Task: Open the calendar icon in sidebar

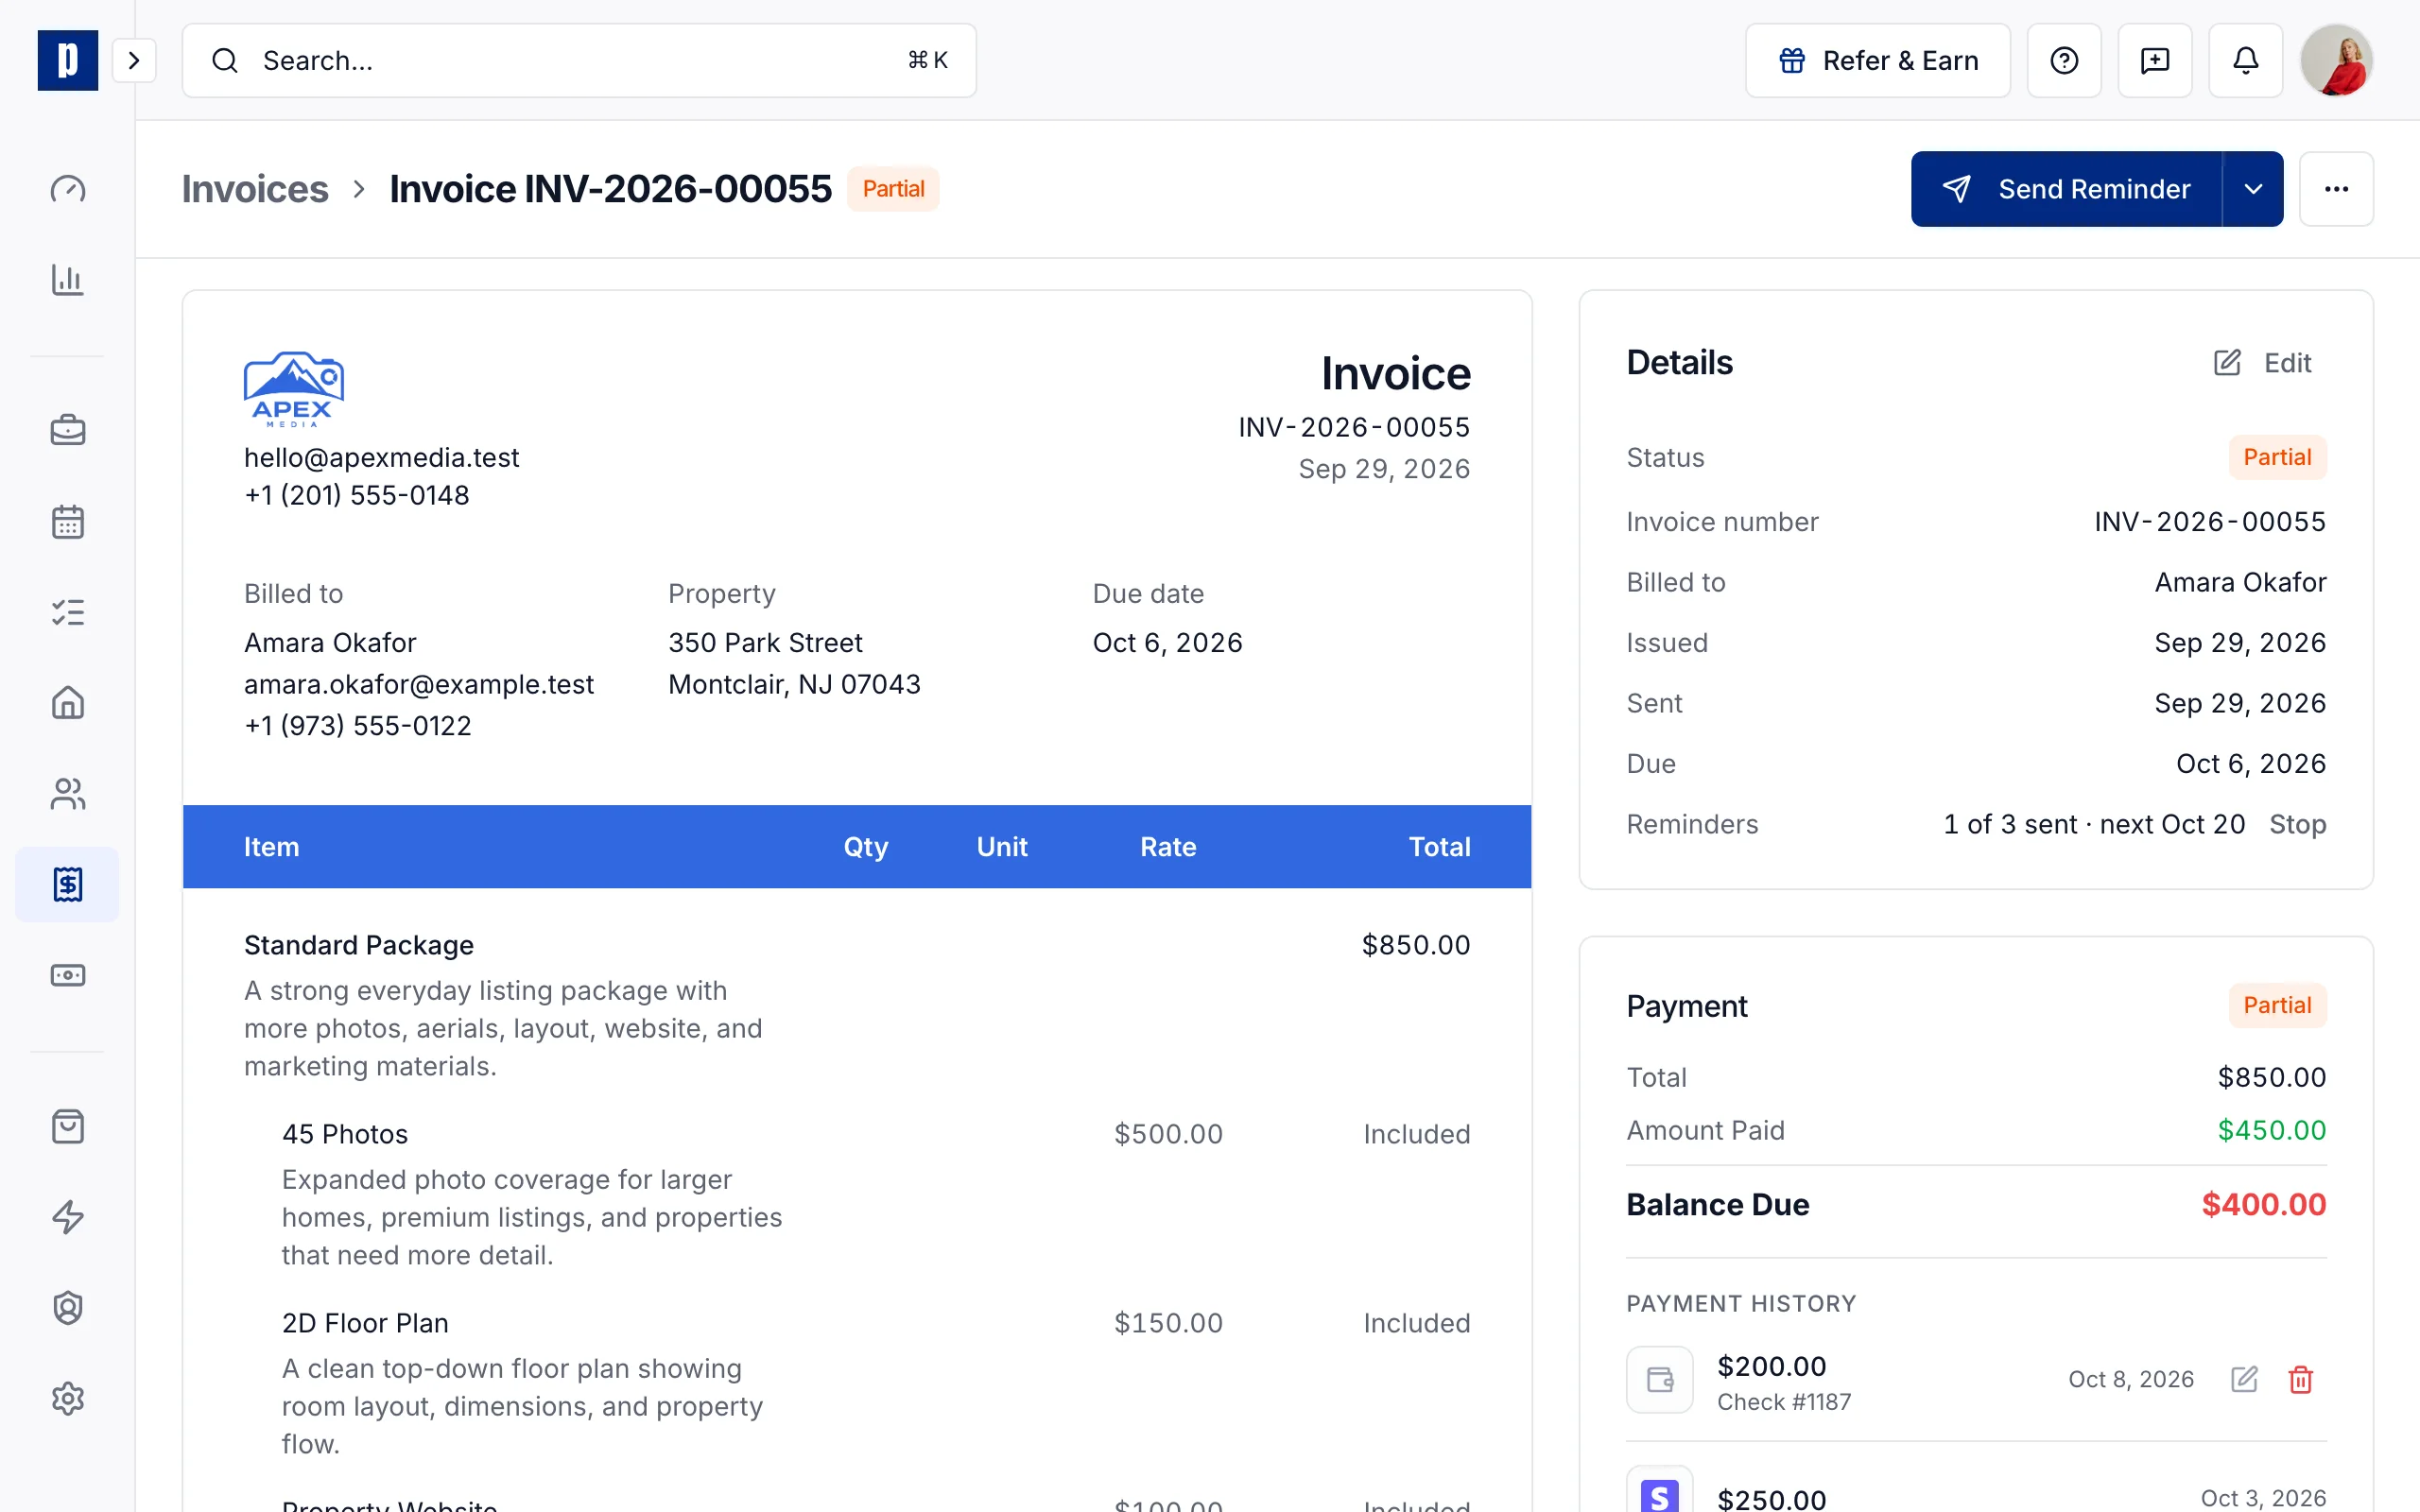Action: 67,521
